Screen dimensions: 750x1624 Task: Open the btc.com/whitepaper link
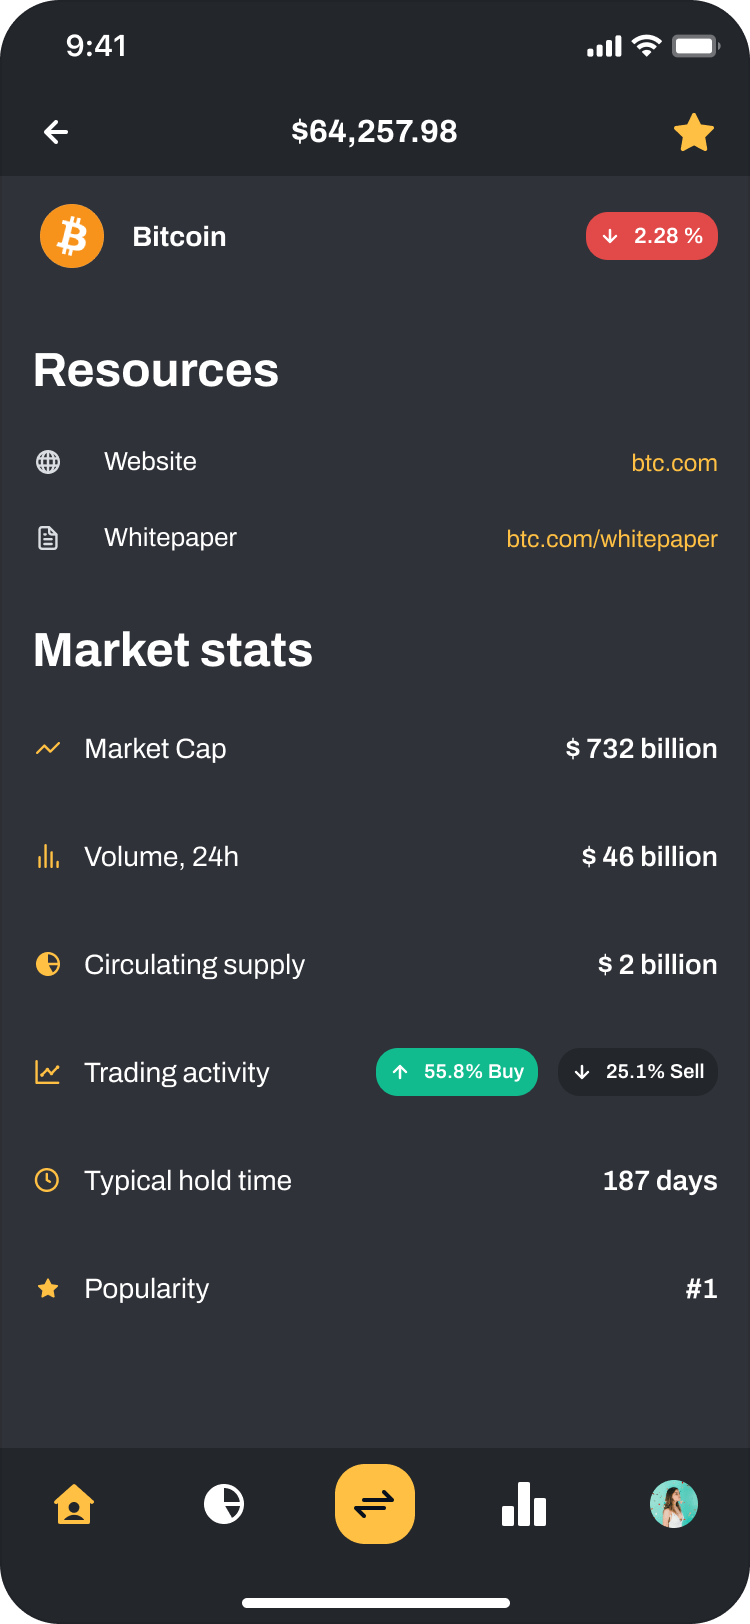pos(612,539)
